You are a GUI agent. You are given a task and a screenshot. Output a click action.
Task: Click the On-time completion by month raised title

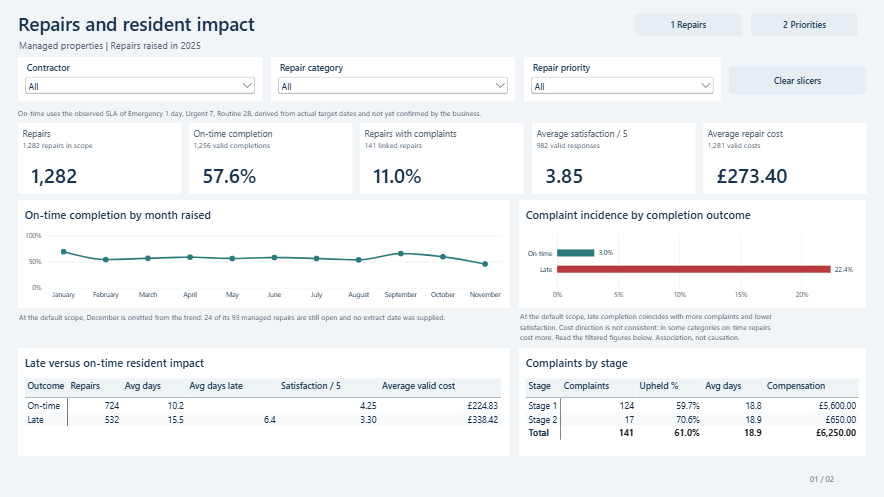coord(117,215)
